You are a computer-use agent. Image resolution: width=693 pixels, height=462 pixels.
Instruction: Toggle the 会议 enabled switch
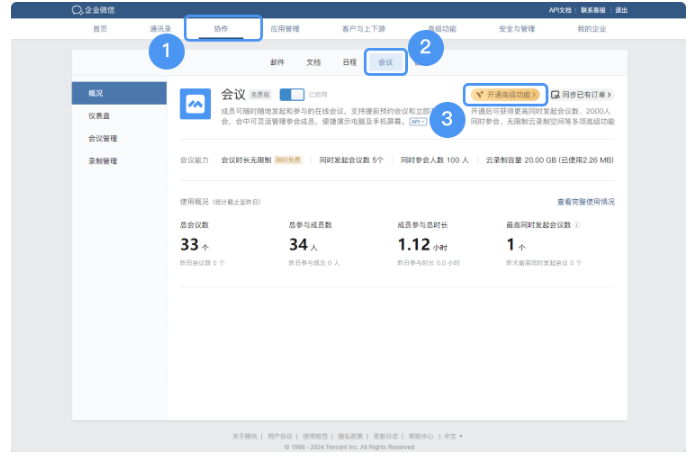click(292, 94)
